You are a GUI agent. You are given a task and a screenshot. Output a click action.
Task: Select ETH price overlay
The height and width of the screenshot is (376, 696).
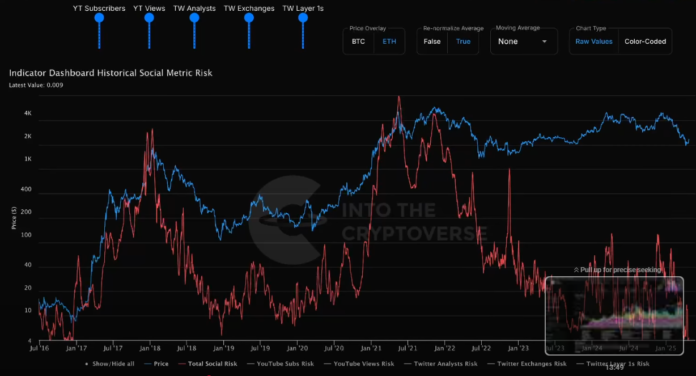point(389,42)
